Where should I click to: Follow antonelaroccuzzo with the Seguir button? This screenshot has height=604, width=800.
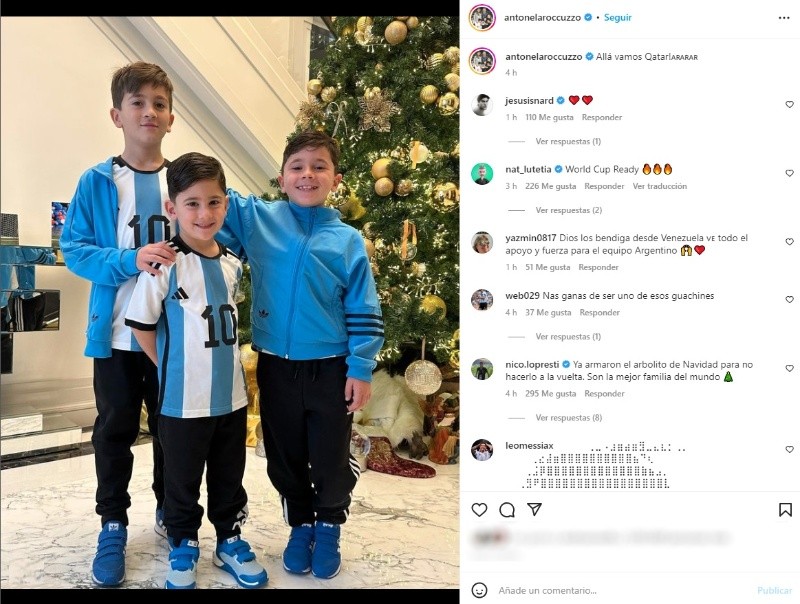pos(617,17)
